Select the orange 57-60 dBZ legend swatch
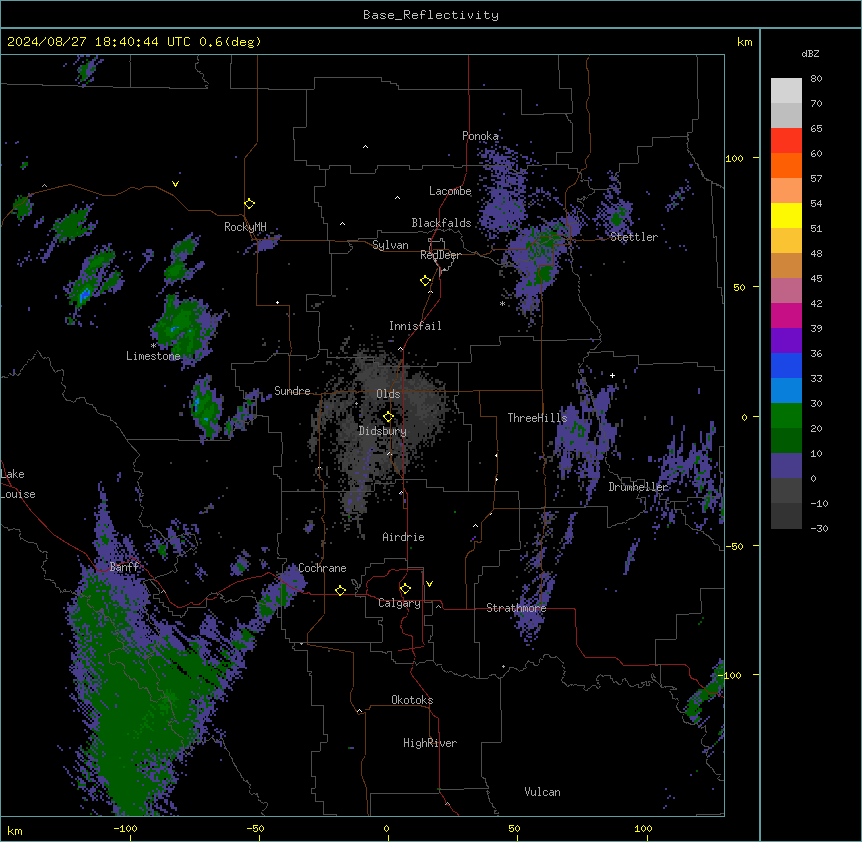 tap(786, 165)
